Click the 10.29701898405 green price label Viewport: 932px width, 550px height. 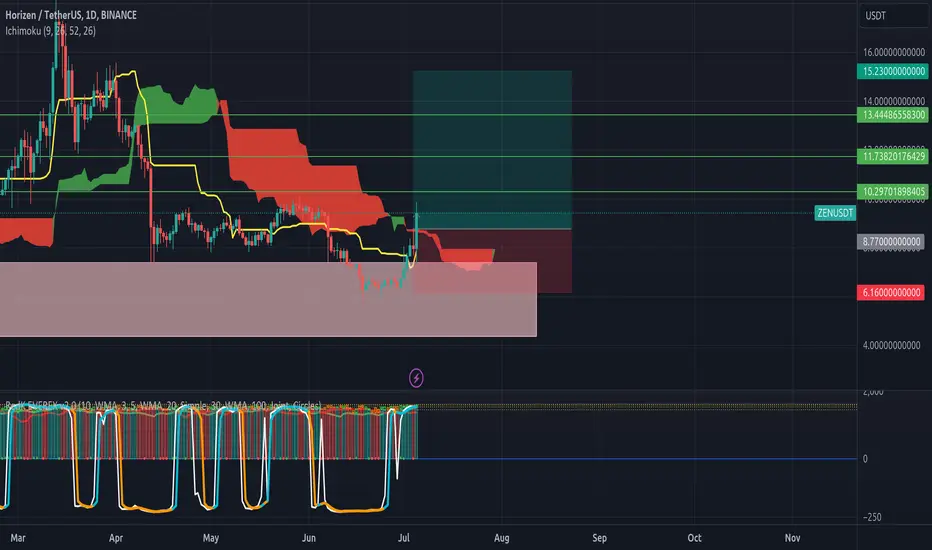(892, 191)
